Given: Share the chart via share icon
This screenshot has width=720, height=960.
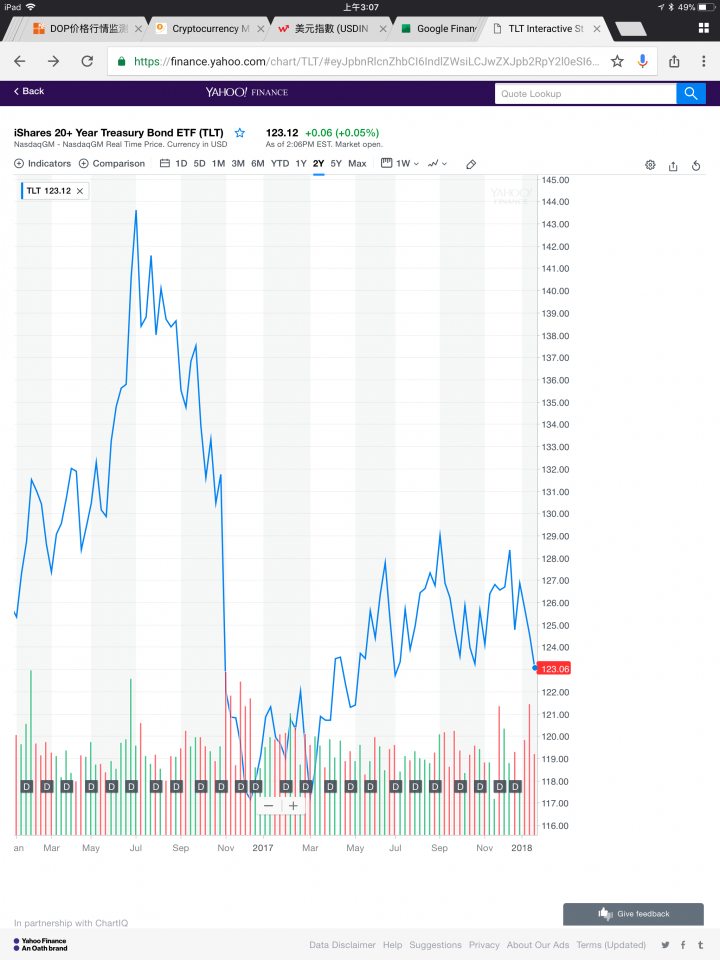Looking at the screenshot, I should pyautogui.click(x=673, y=165).
